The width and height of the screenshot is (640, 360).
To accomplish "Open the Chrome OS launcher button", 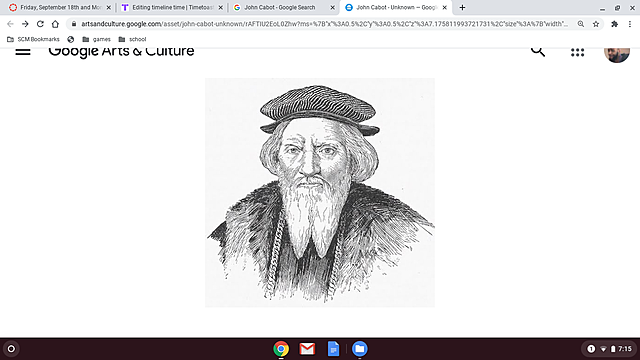I will coord(11,349).
